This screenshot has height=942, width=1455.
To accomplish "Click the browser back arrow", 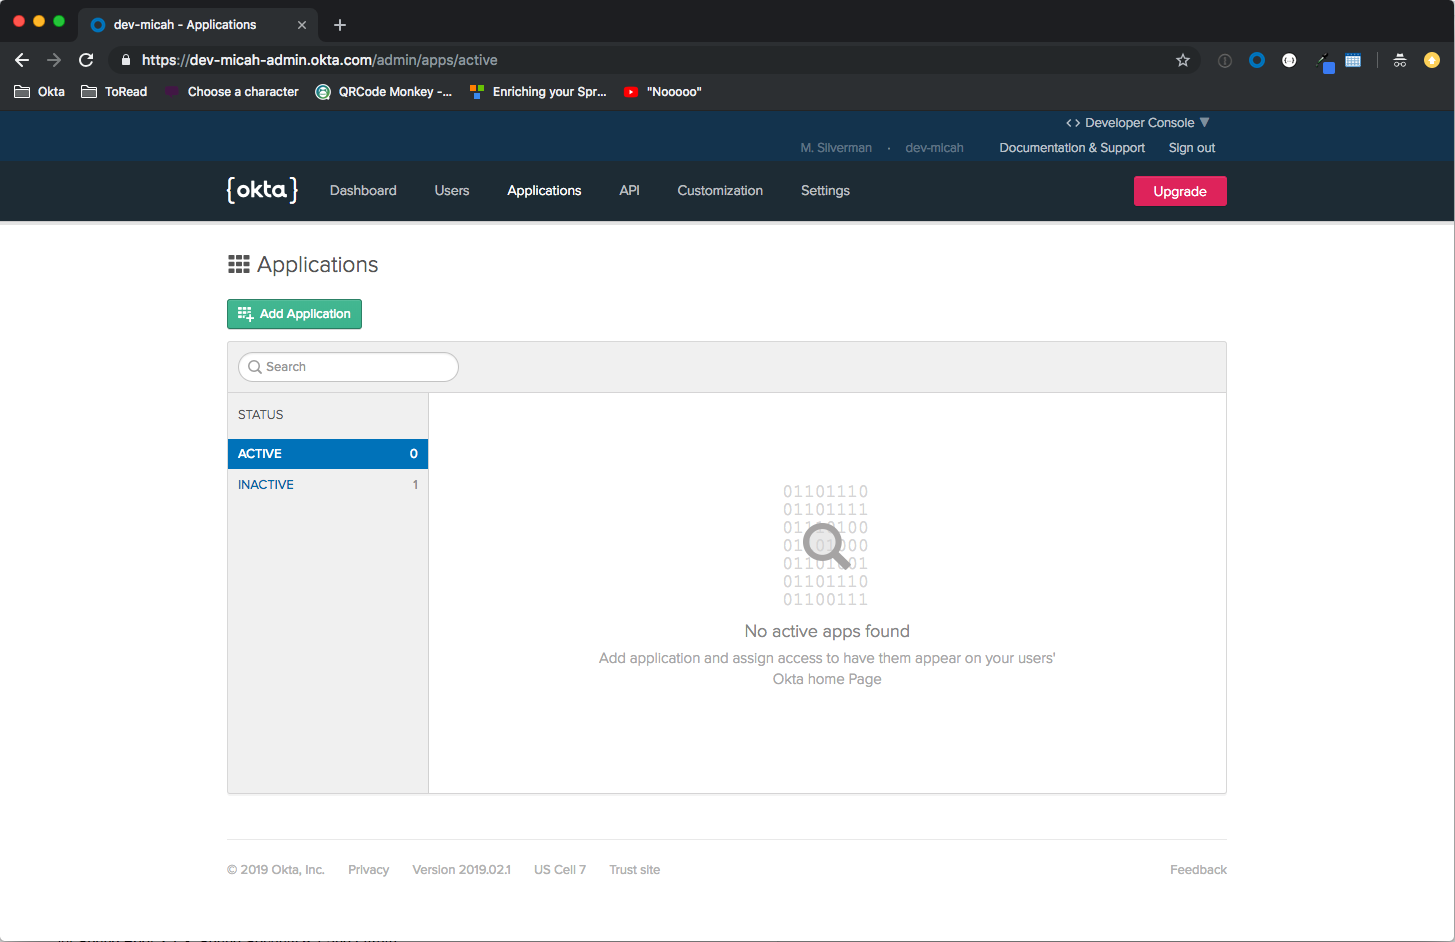I will 22,60.
